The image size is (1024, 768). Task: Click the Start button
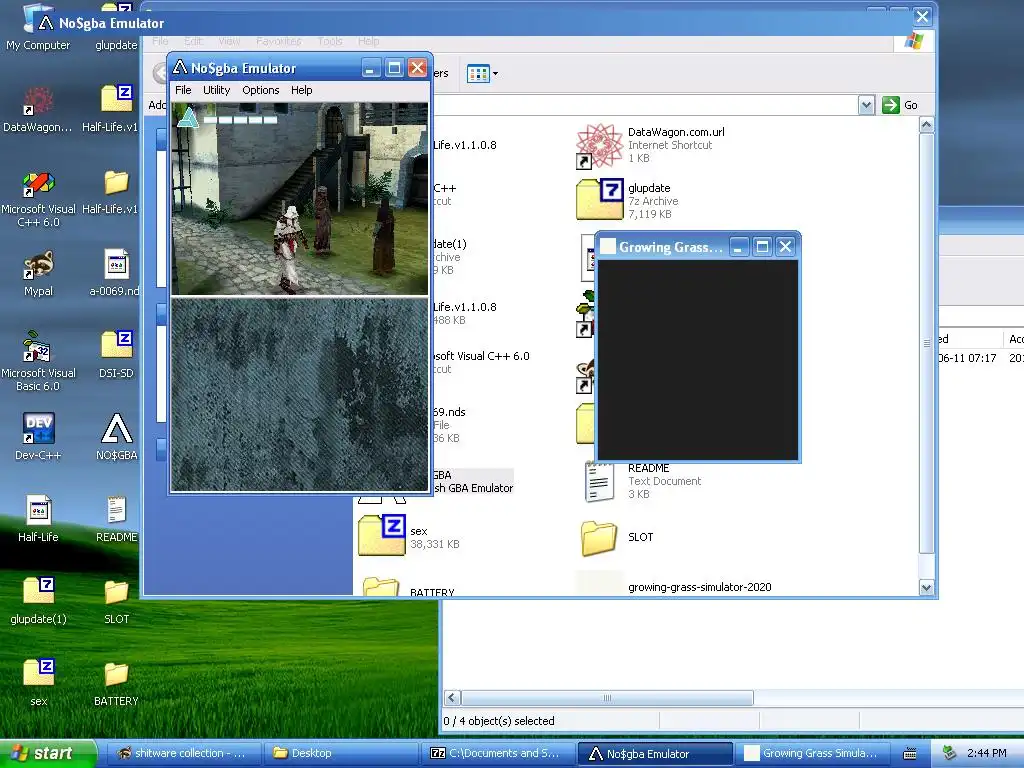coord(48,753)
